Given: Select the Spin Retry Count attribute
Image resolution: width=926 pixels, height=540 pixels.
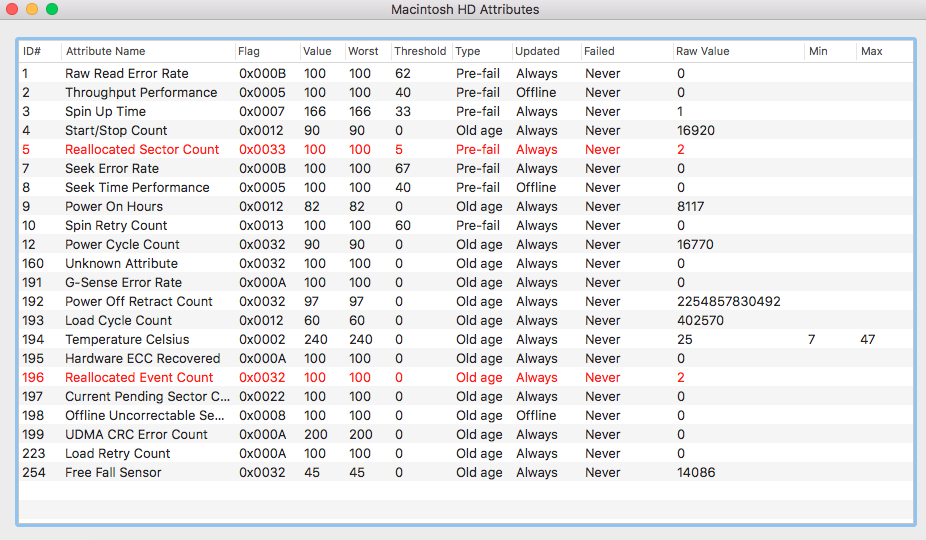Looking at the screenshot, I should [x=467, y=225].
